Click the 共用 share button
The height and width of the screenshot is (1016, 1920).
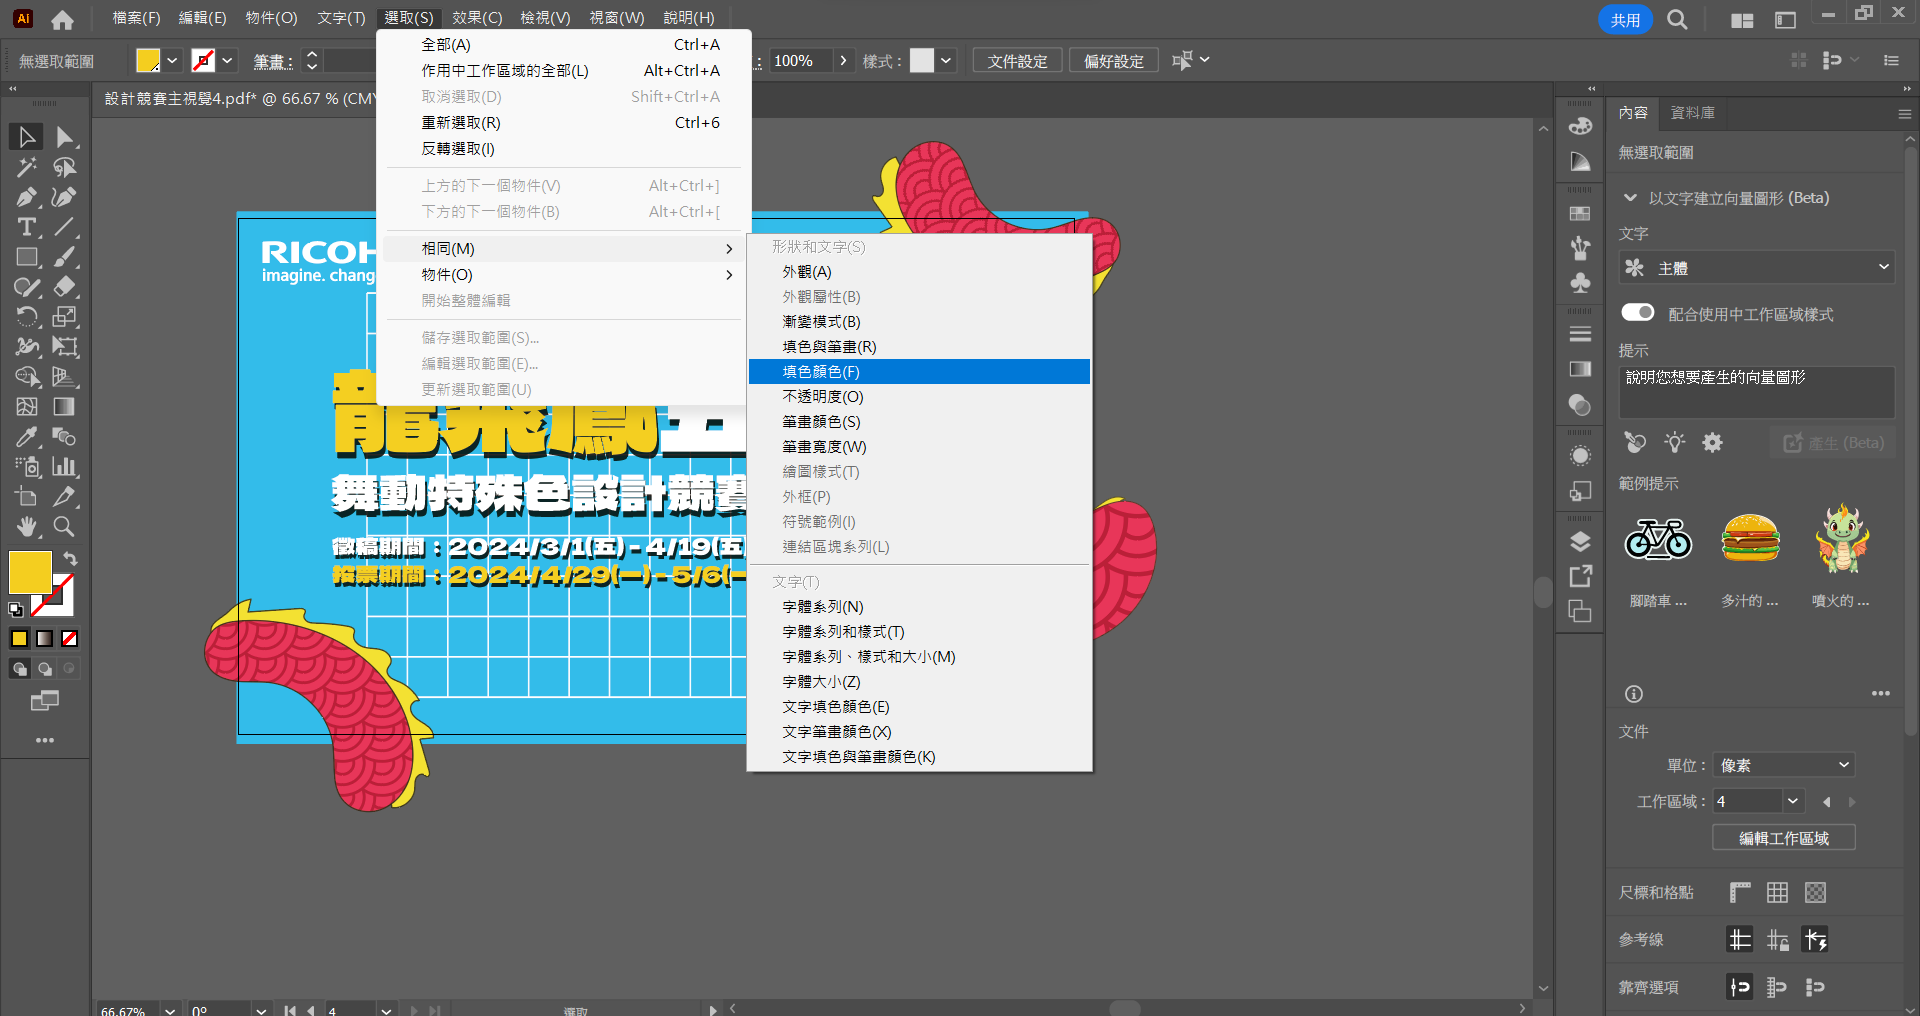[1625, 19]
